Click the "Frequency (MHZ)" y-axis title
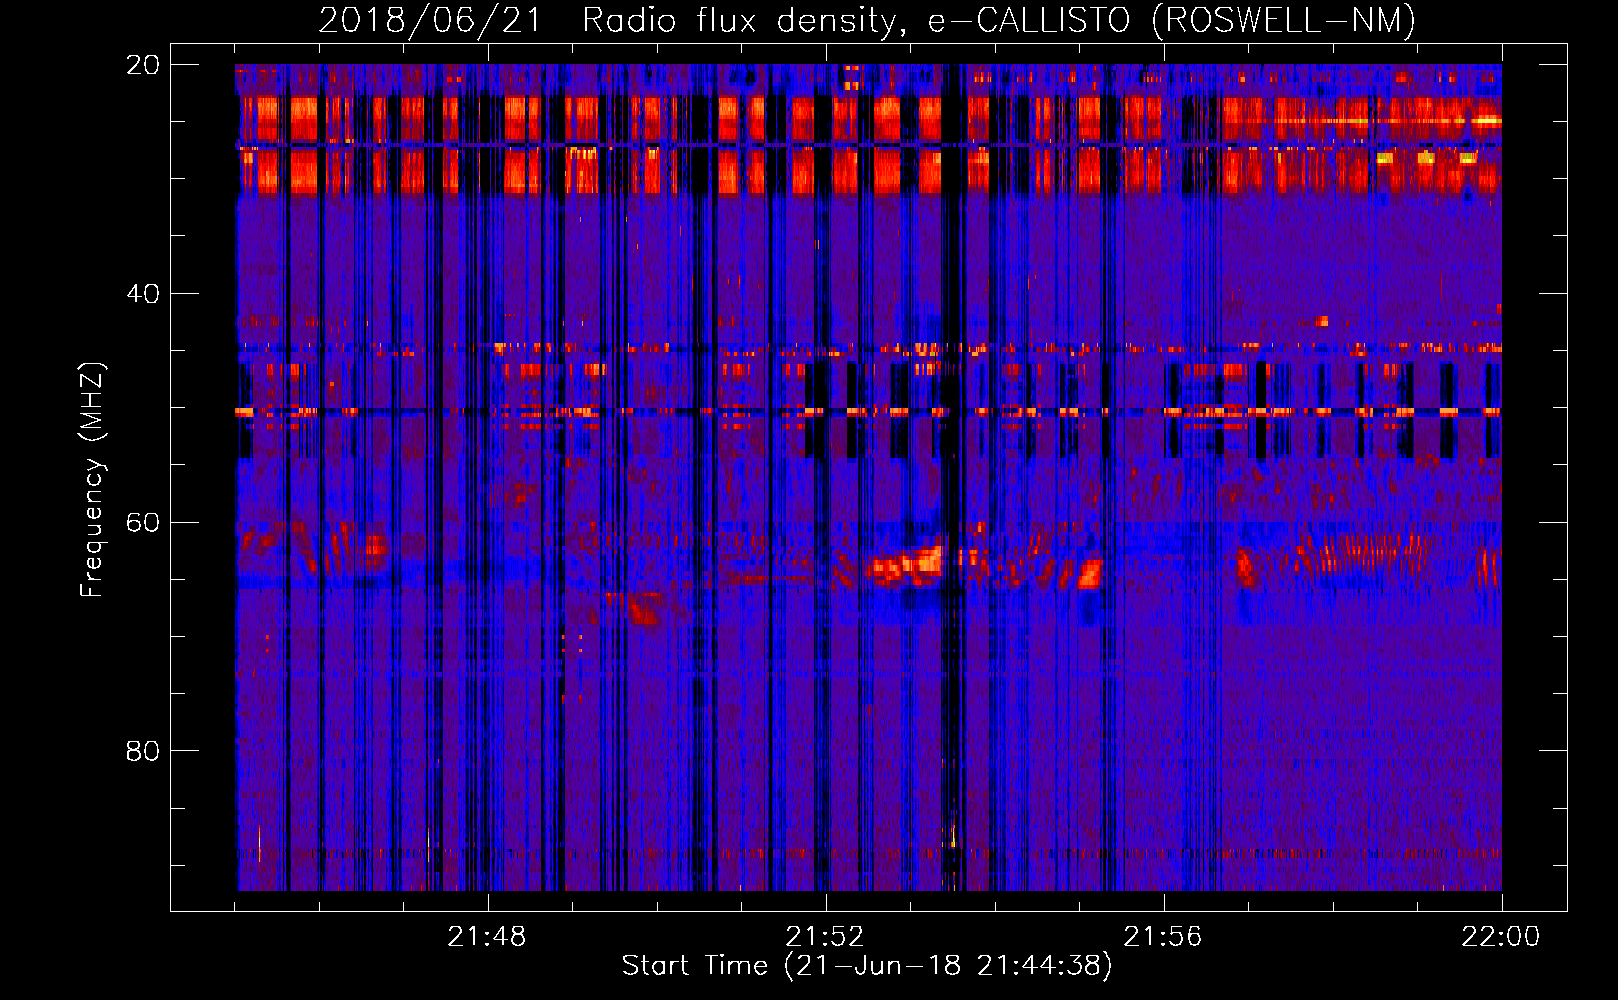The width and height of the screenshot is (1618, 1000). pyautogui.click(x=92, y=480)
